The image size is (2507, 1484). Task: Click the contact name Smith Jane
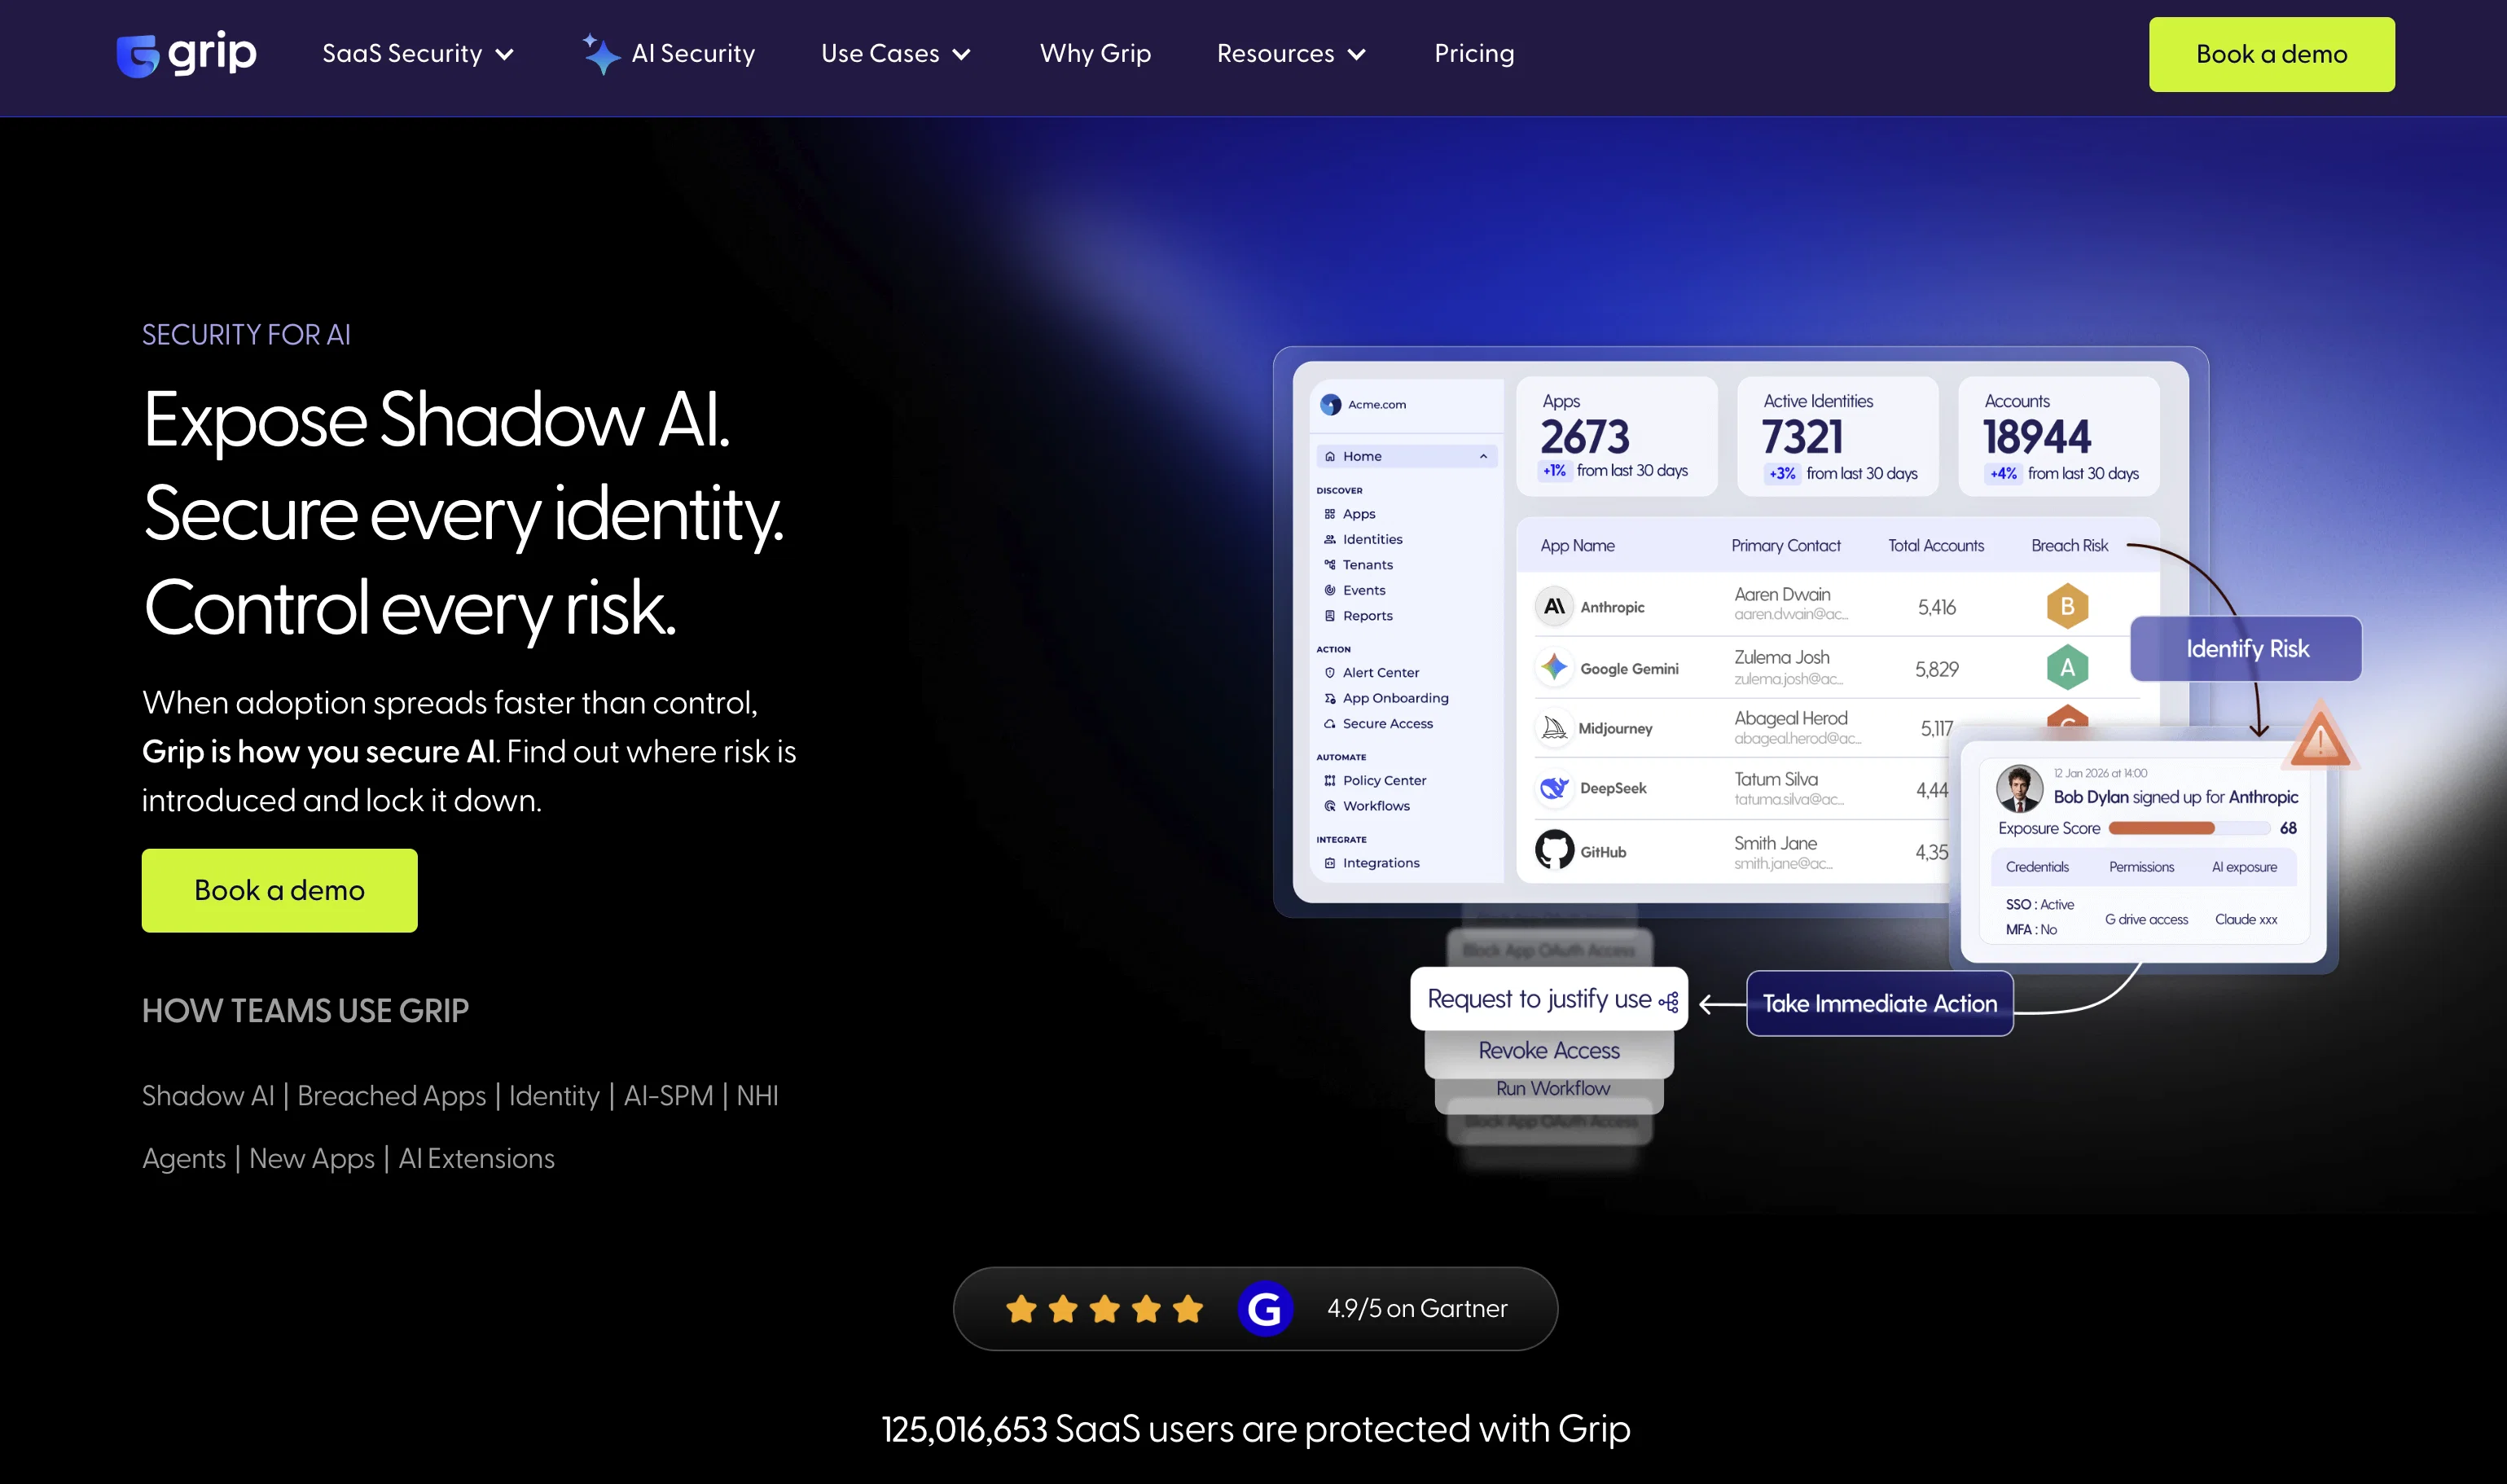[x=1775, y=844]
